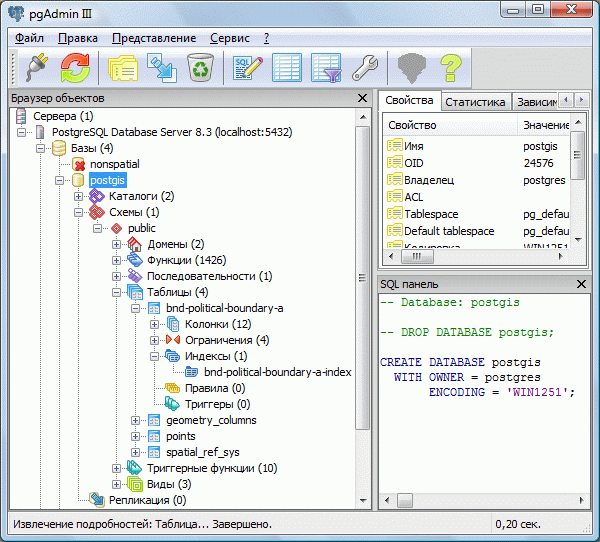Collapse the public schema node
This screenshot has height=542, width=600.
(x=98, y=228)
